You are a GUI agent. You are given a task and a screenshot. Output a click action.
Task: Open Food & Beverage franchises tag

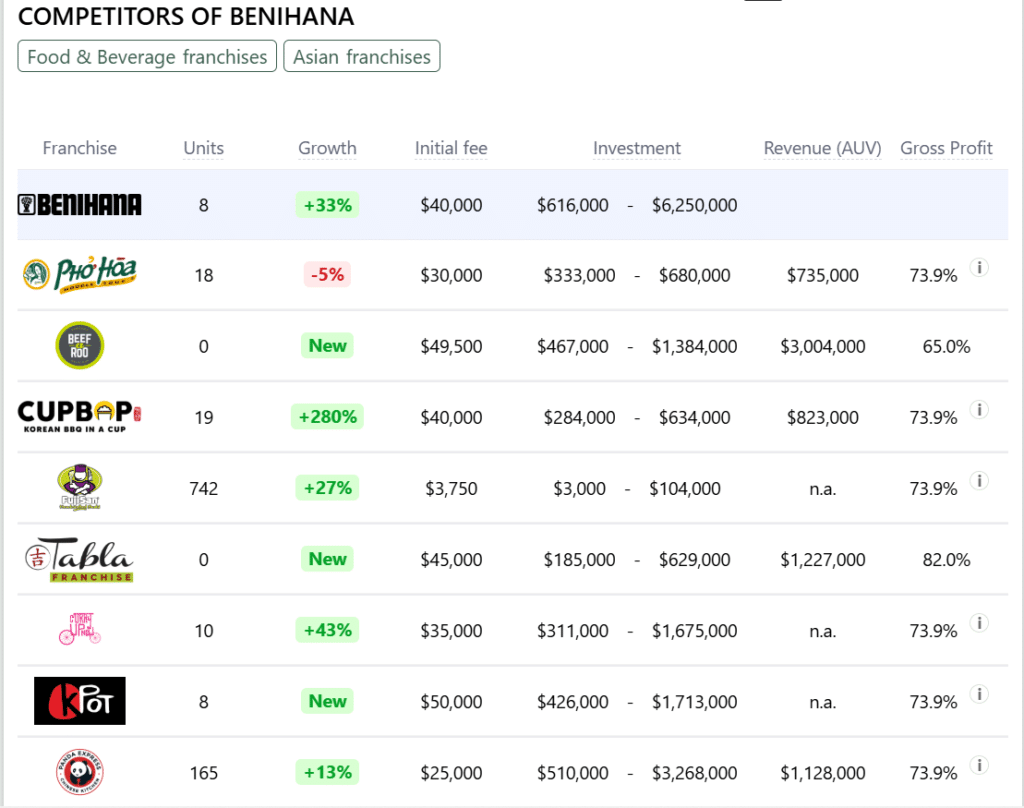pos(147,56)
